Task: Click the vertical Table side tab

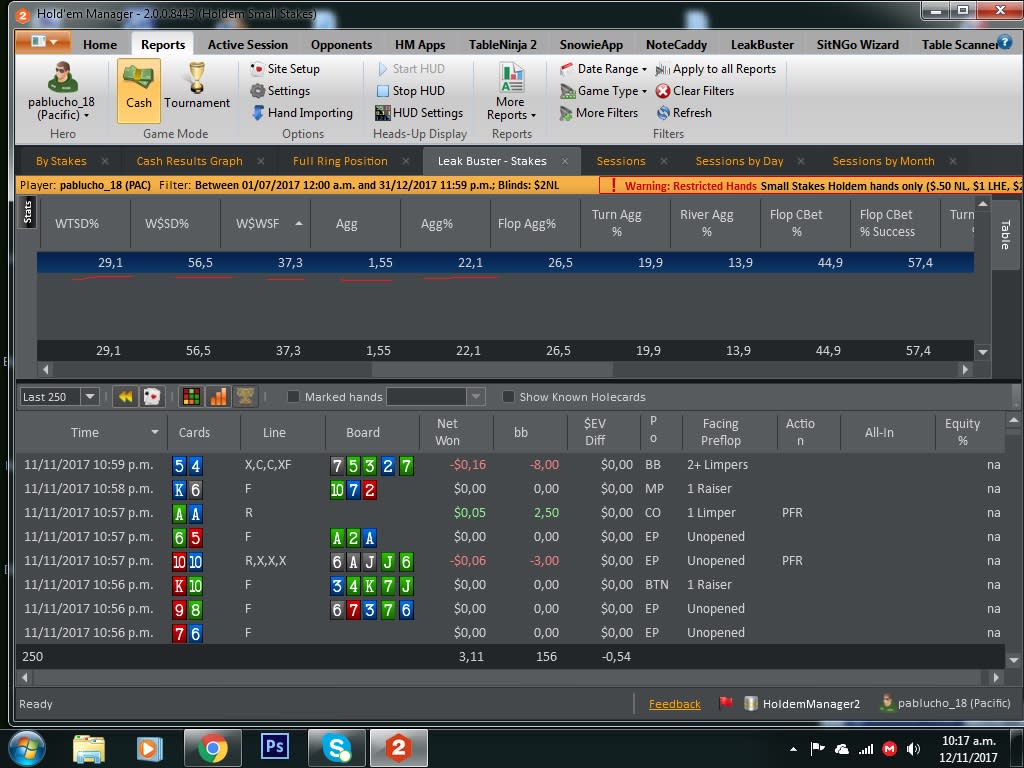Action: (1005, 234)
